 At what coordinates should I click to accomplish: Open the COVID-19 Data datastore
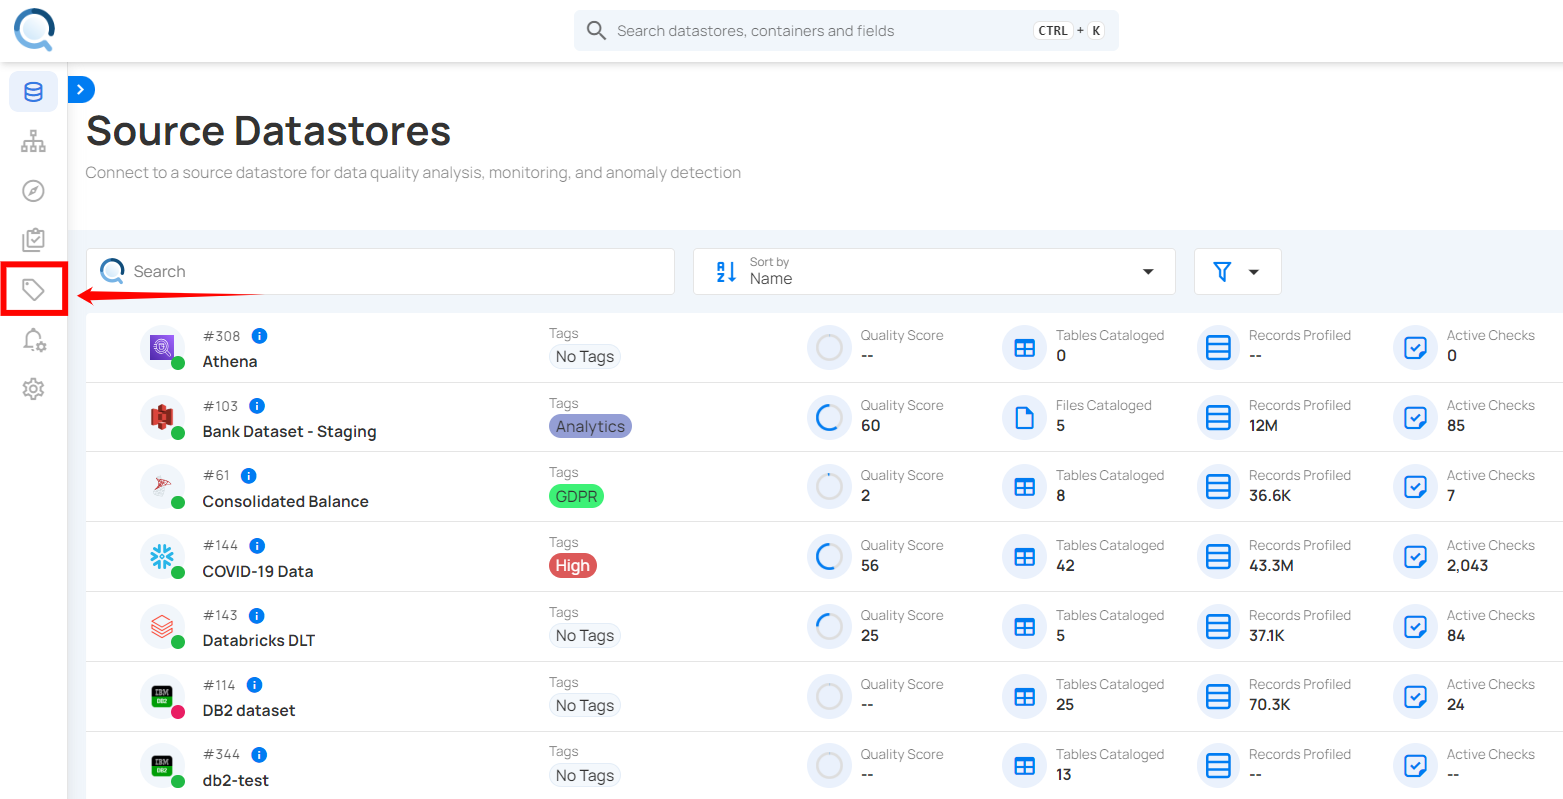click(258, 572)
